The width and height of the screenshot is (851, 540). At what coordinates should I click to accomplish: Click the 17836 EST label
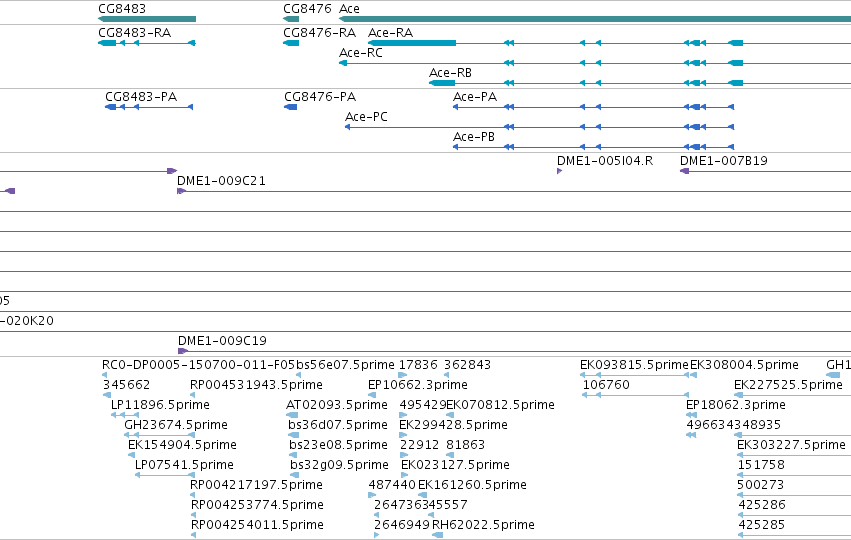(418, 365)
